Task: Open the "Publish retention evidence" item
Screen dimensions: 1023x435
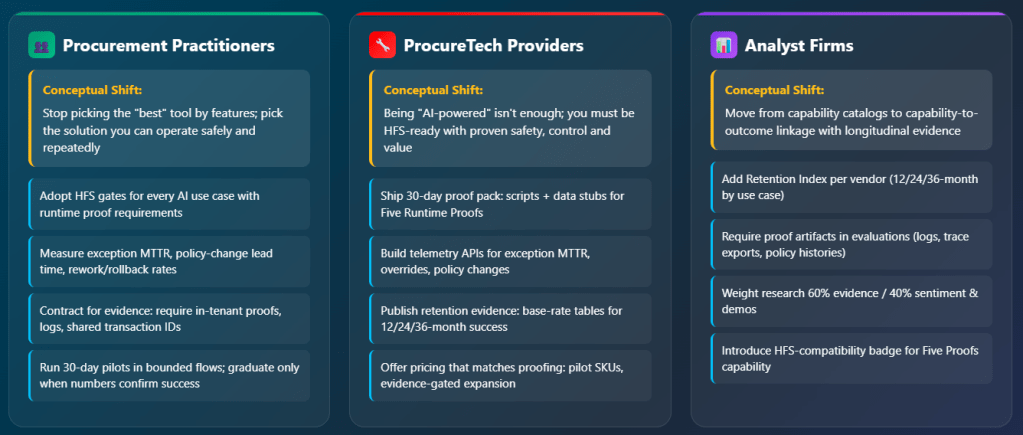Action: [x=510, y=318]
